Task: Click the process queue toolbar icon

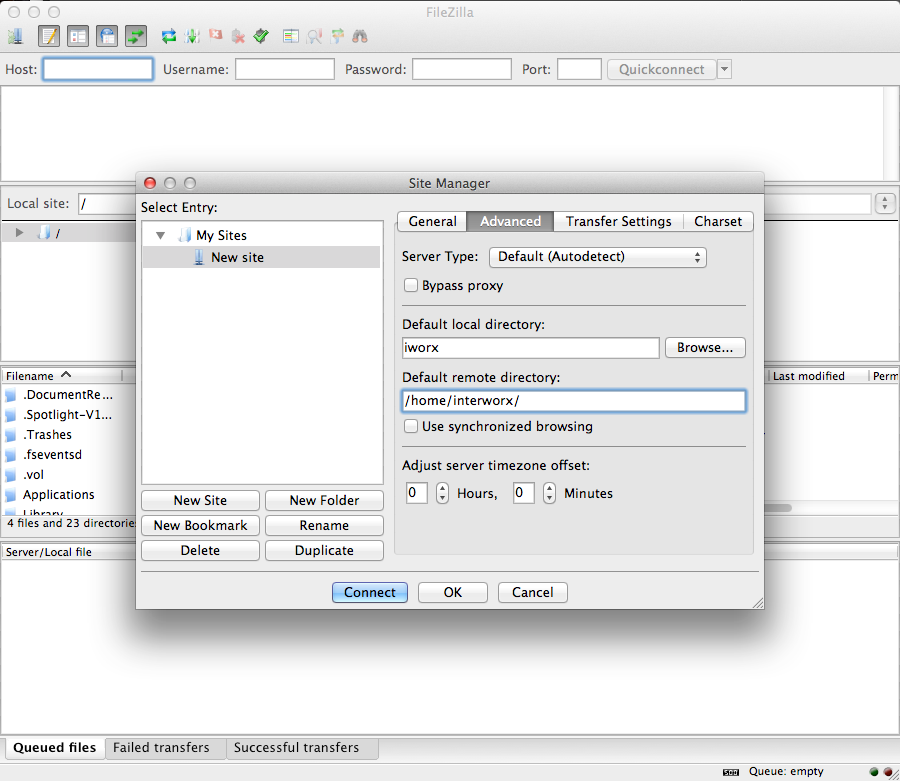Action: [192, 37]
